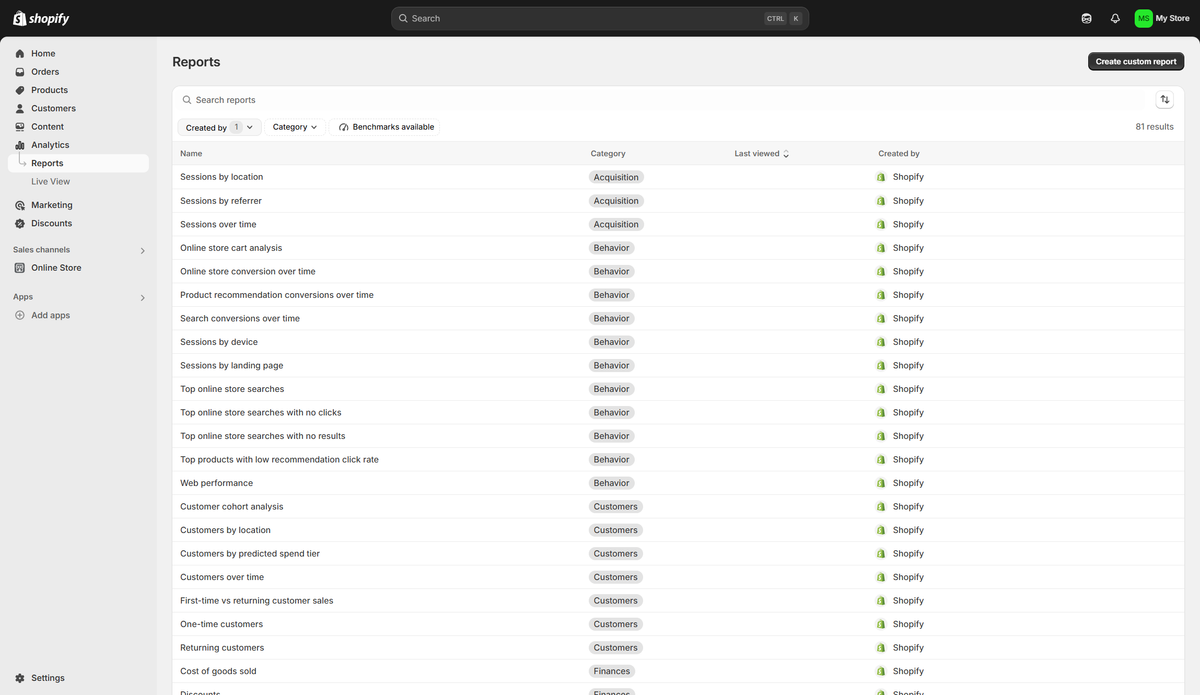Click the Acquisition tag for Sessions by location

pyautogui.click(x=616, y=177)
